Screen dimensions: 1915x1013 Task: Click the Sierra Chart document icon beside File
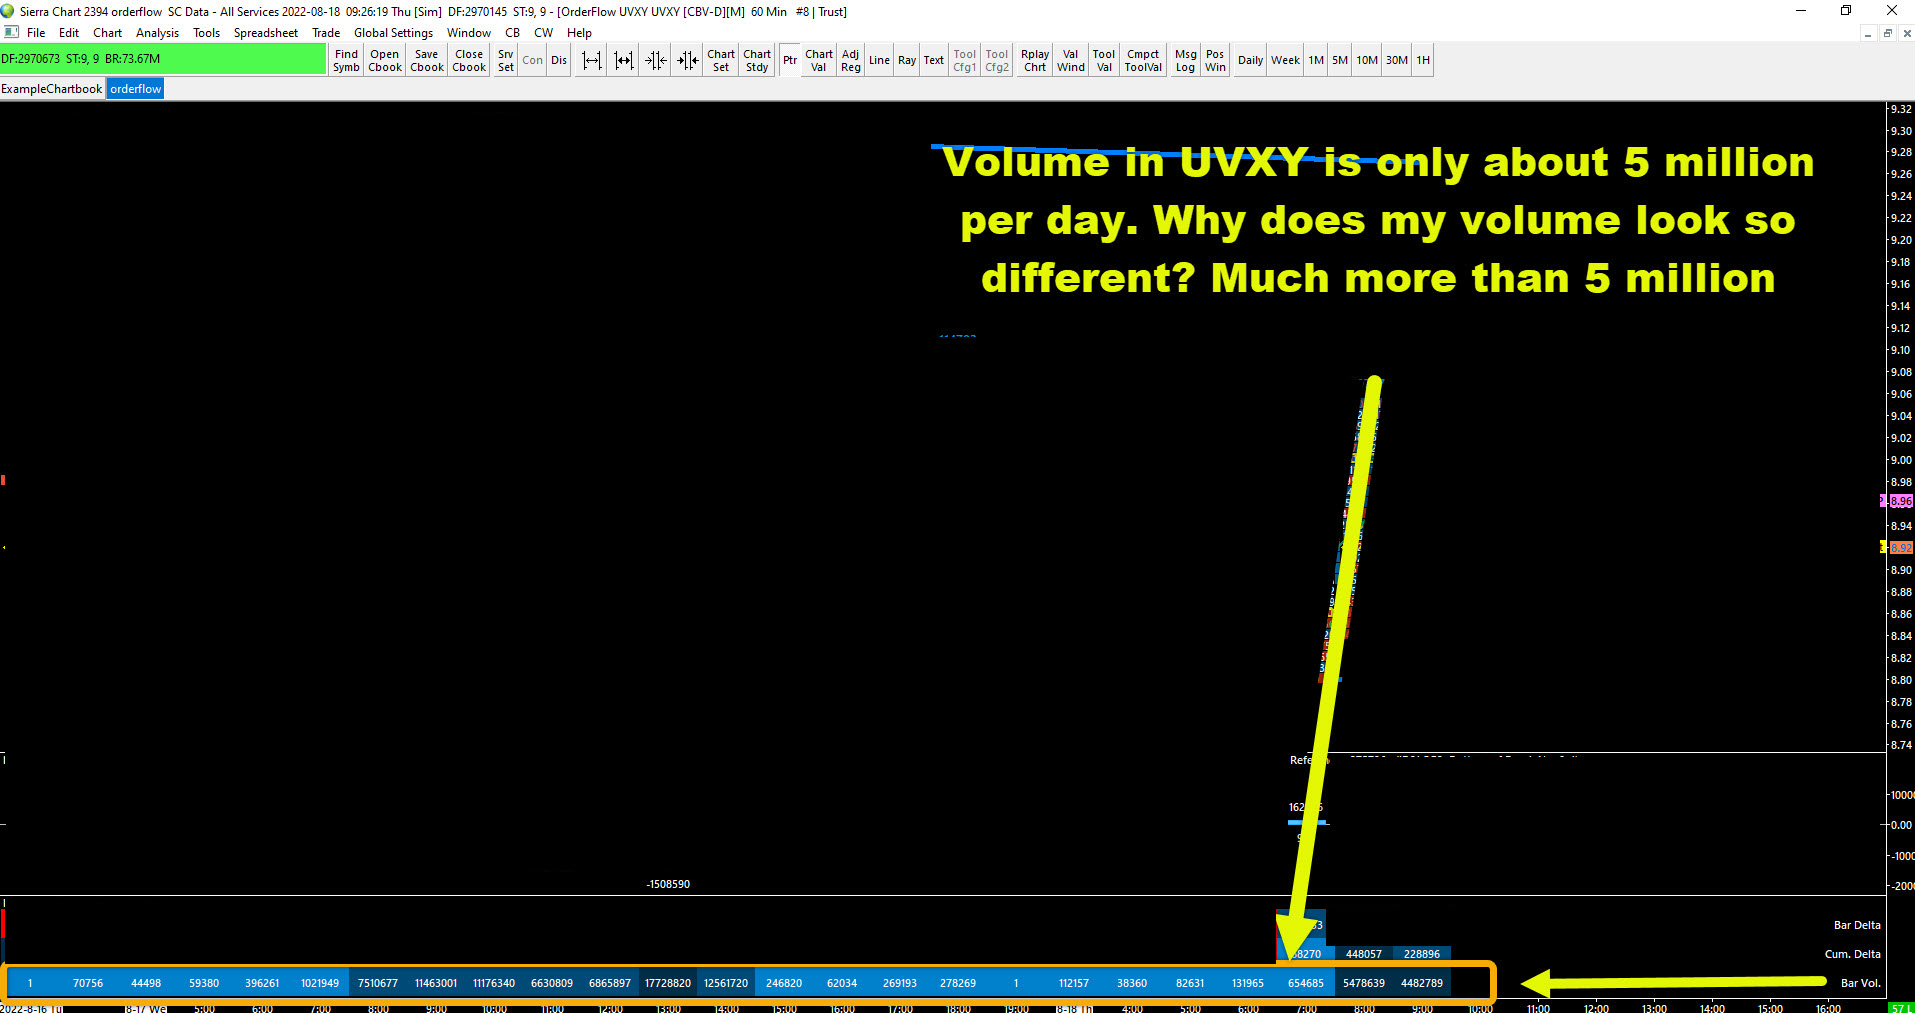coord(11,33)
